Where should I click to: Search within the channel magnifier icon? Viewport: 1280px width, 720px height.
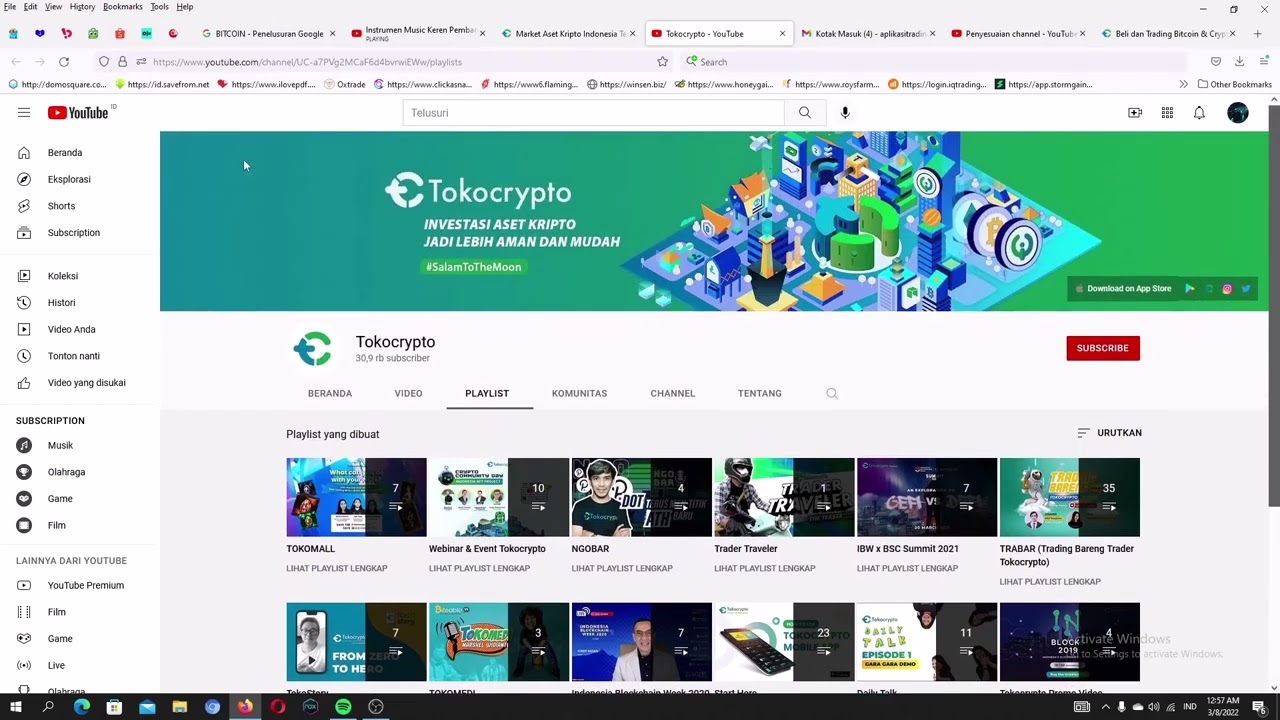pos(832,394)
